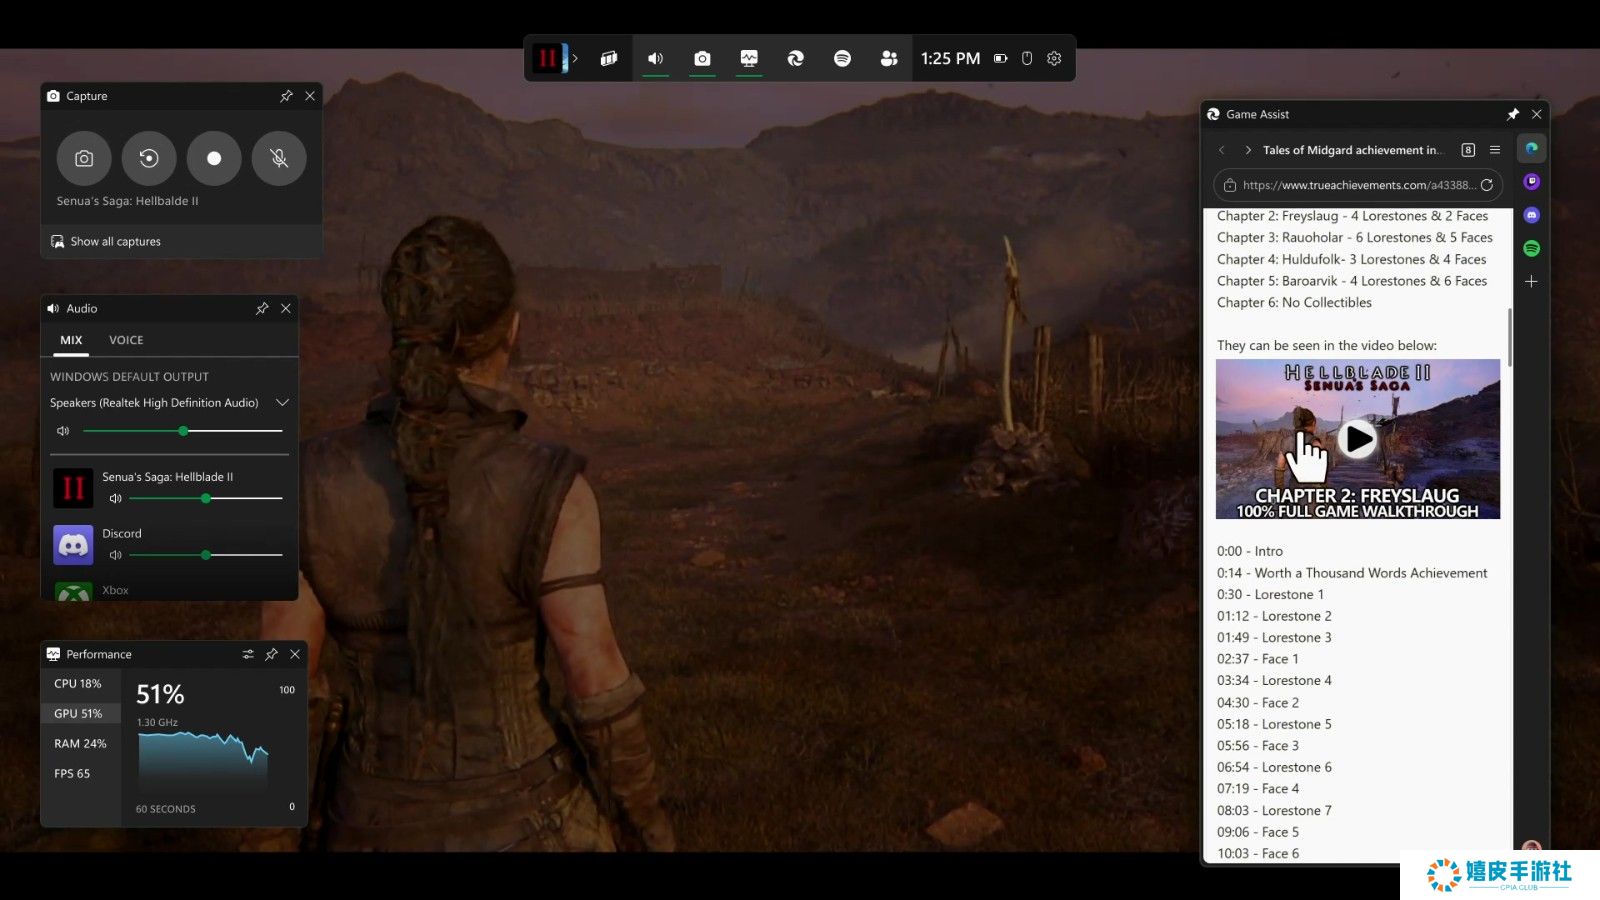Open Performance widget options

click(x=247, y=654)
